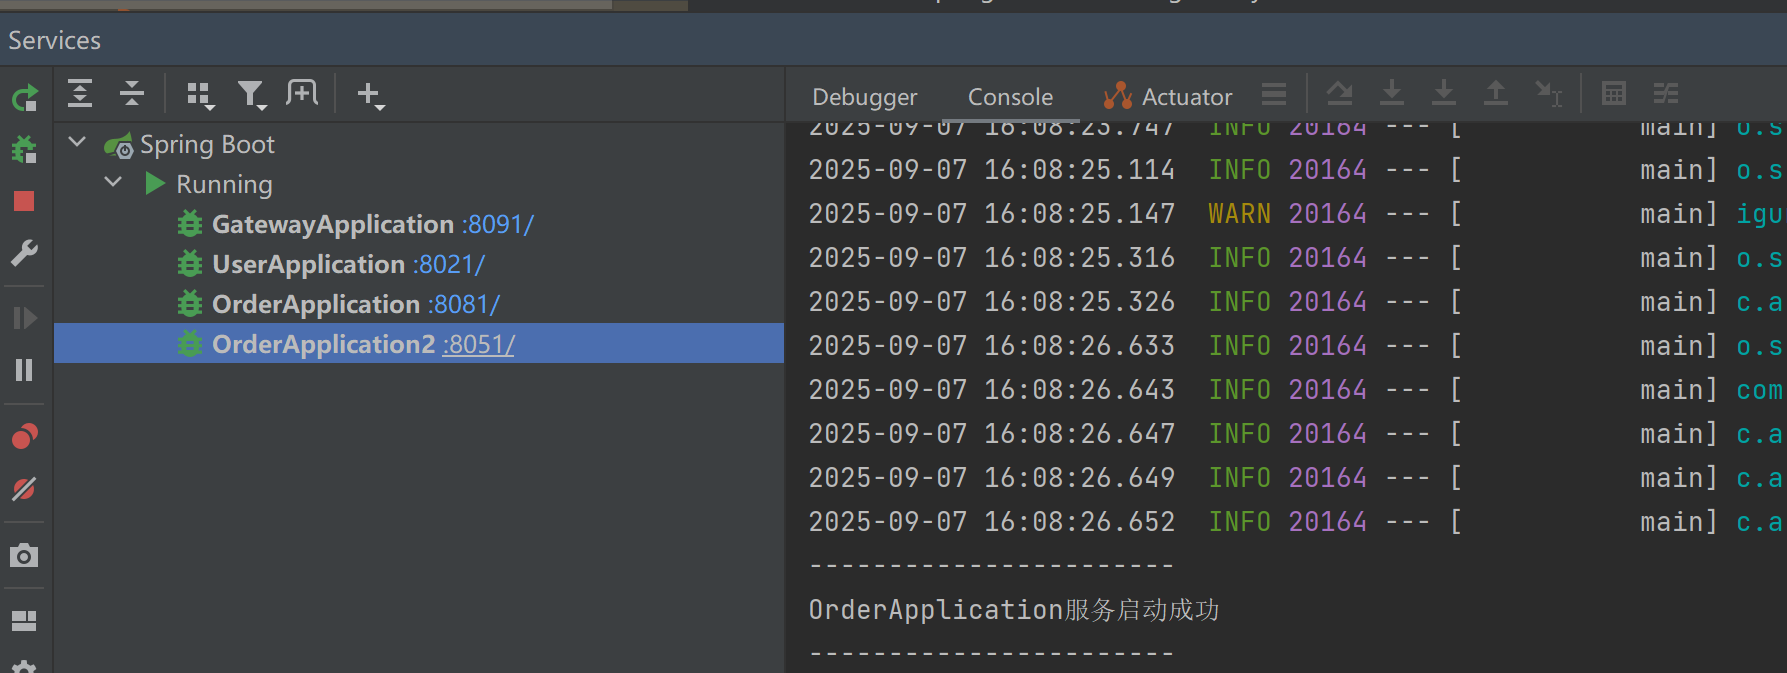Viewport: 1787px width, 673px height.
Task: Click the Run to Cursor icon
Action: [x=1549, y=94]
